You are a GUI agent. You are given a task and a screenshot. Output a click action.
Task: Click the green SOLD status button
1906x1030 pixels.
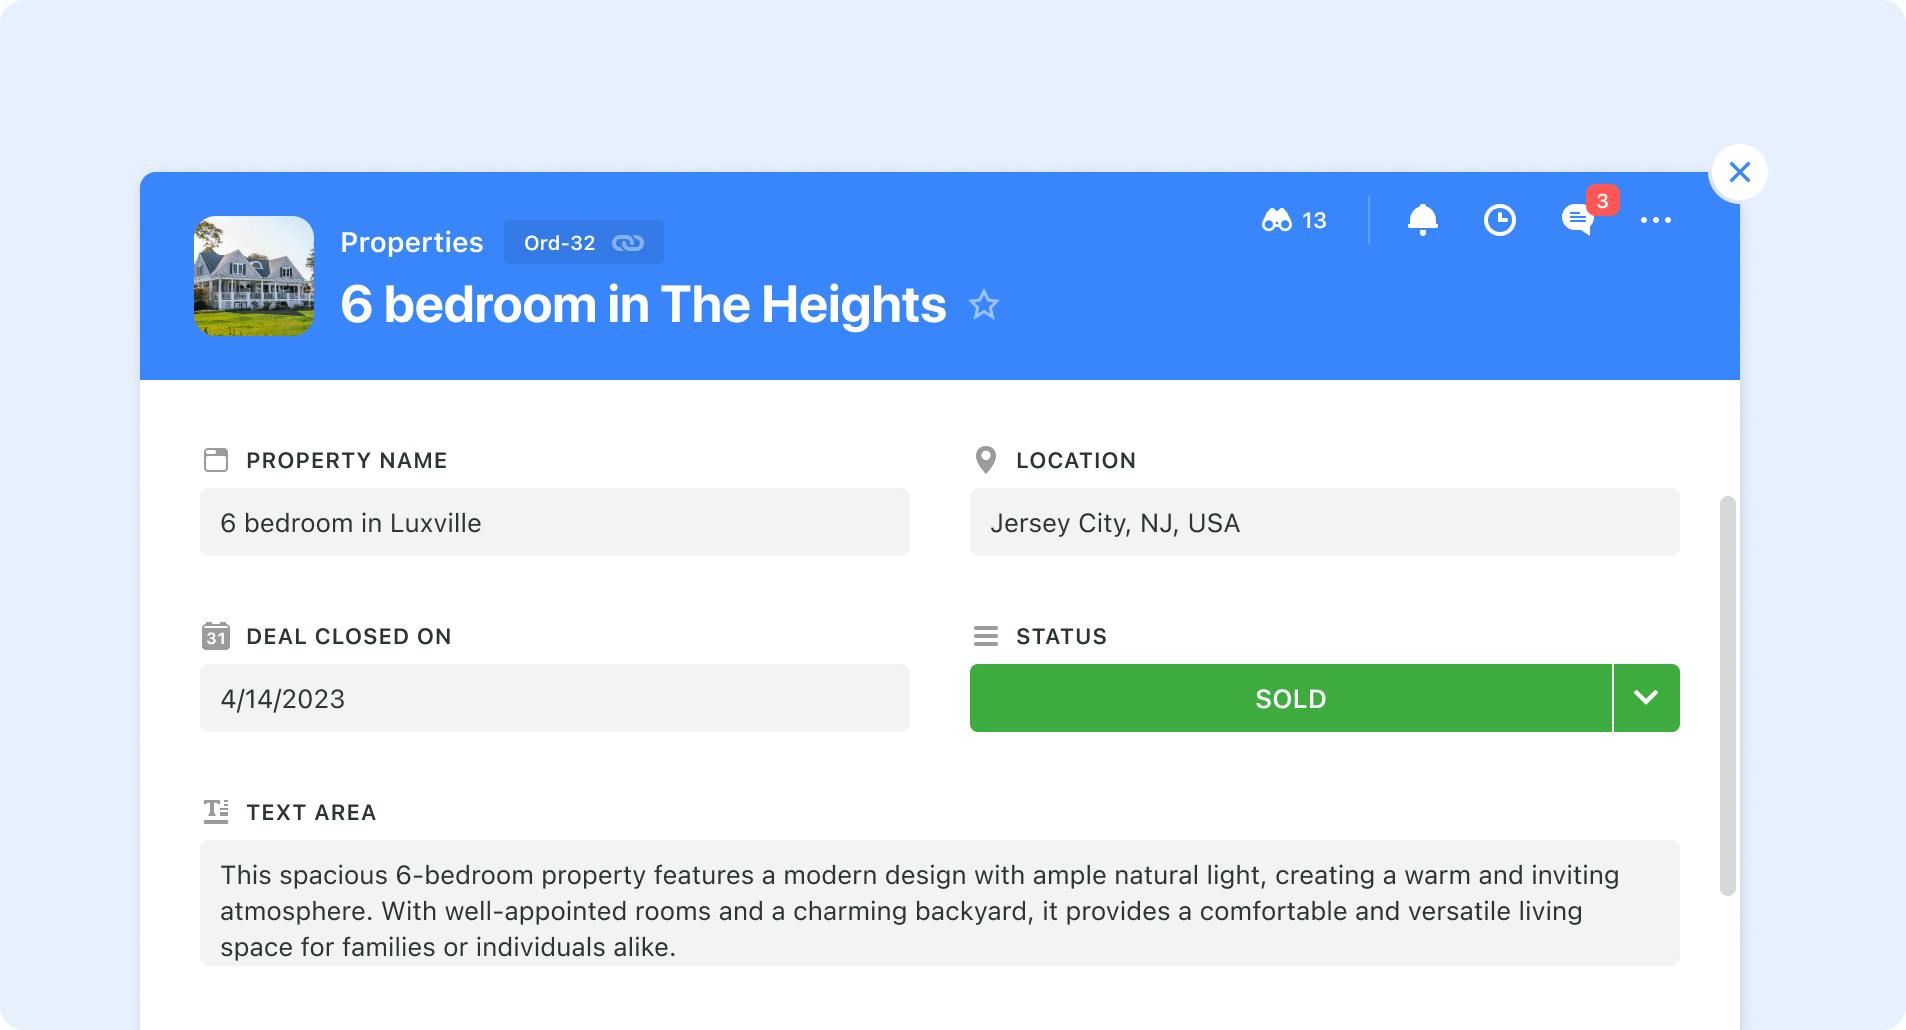pyautogui.click(x=1291, y=698)
